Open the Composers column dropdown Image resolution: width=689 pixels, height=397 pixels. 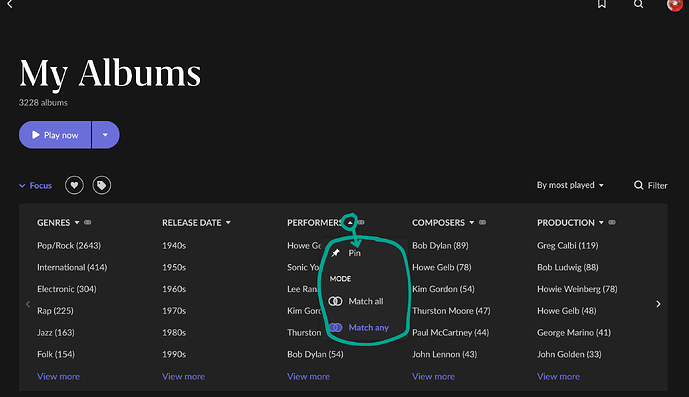coord(472,222)
